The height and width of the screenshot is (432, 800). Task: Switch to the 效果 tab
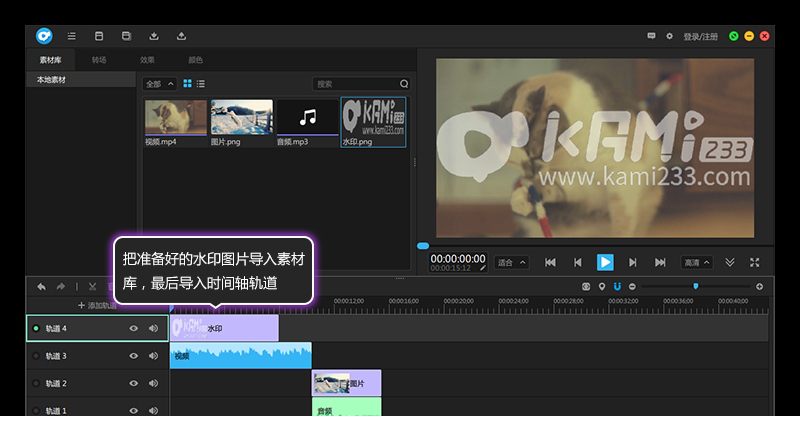pyautogui.click(x=147, y=60)
